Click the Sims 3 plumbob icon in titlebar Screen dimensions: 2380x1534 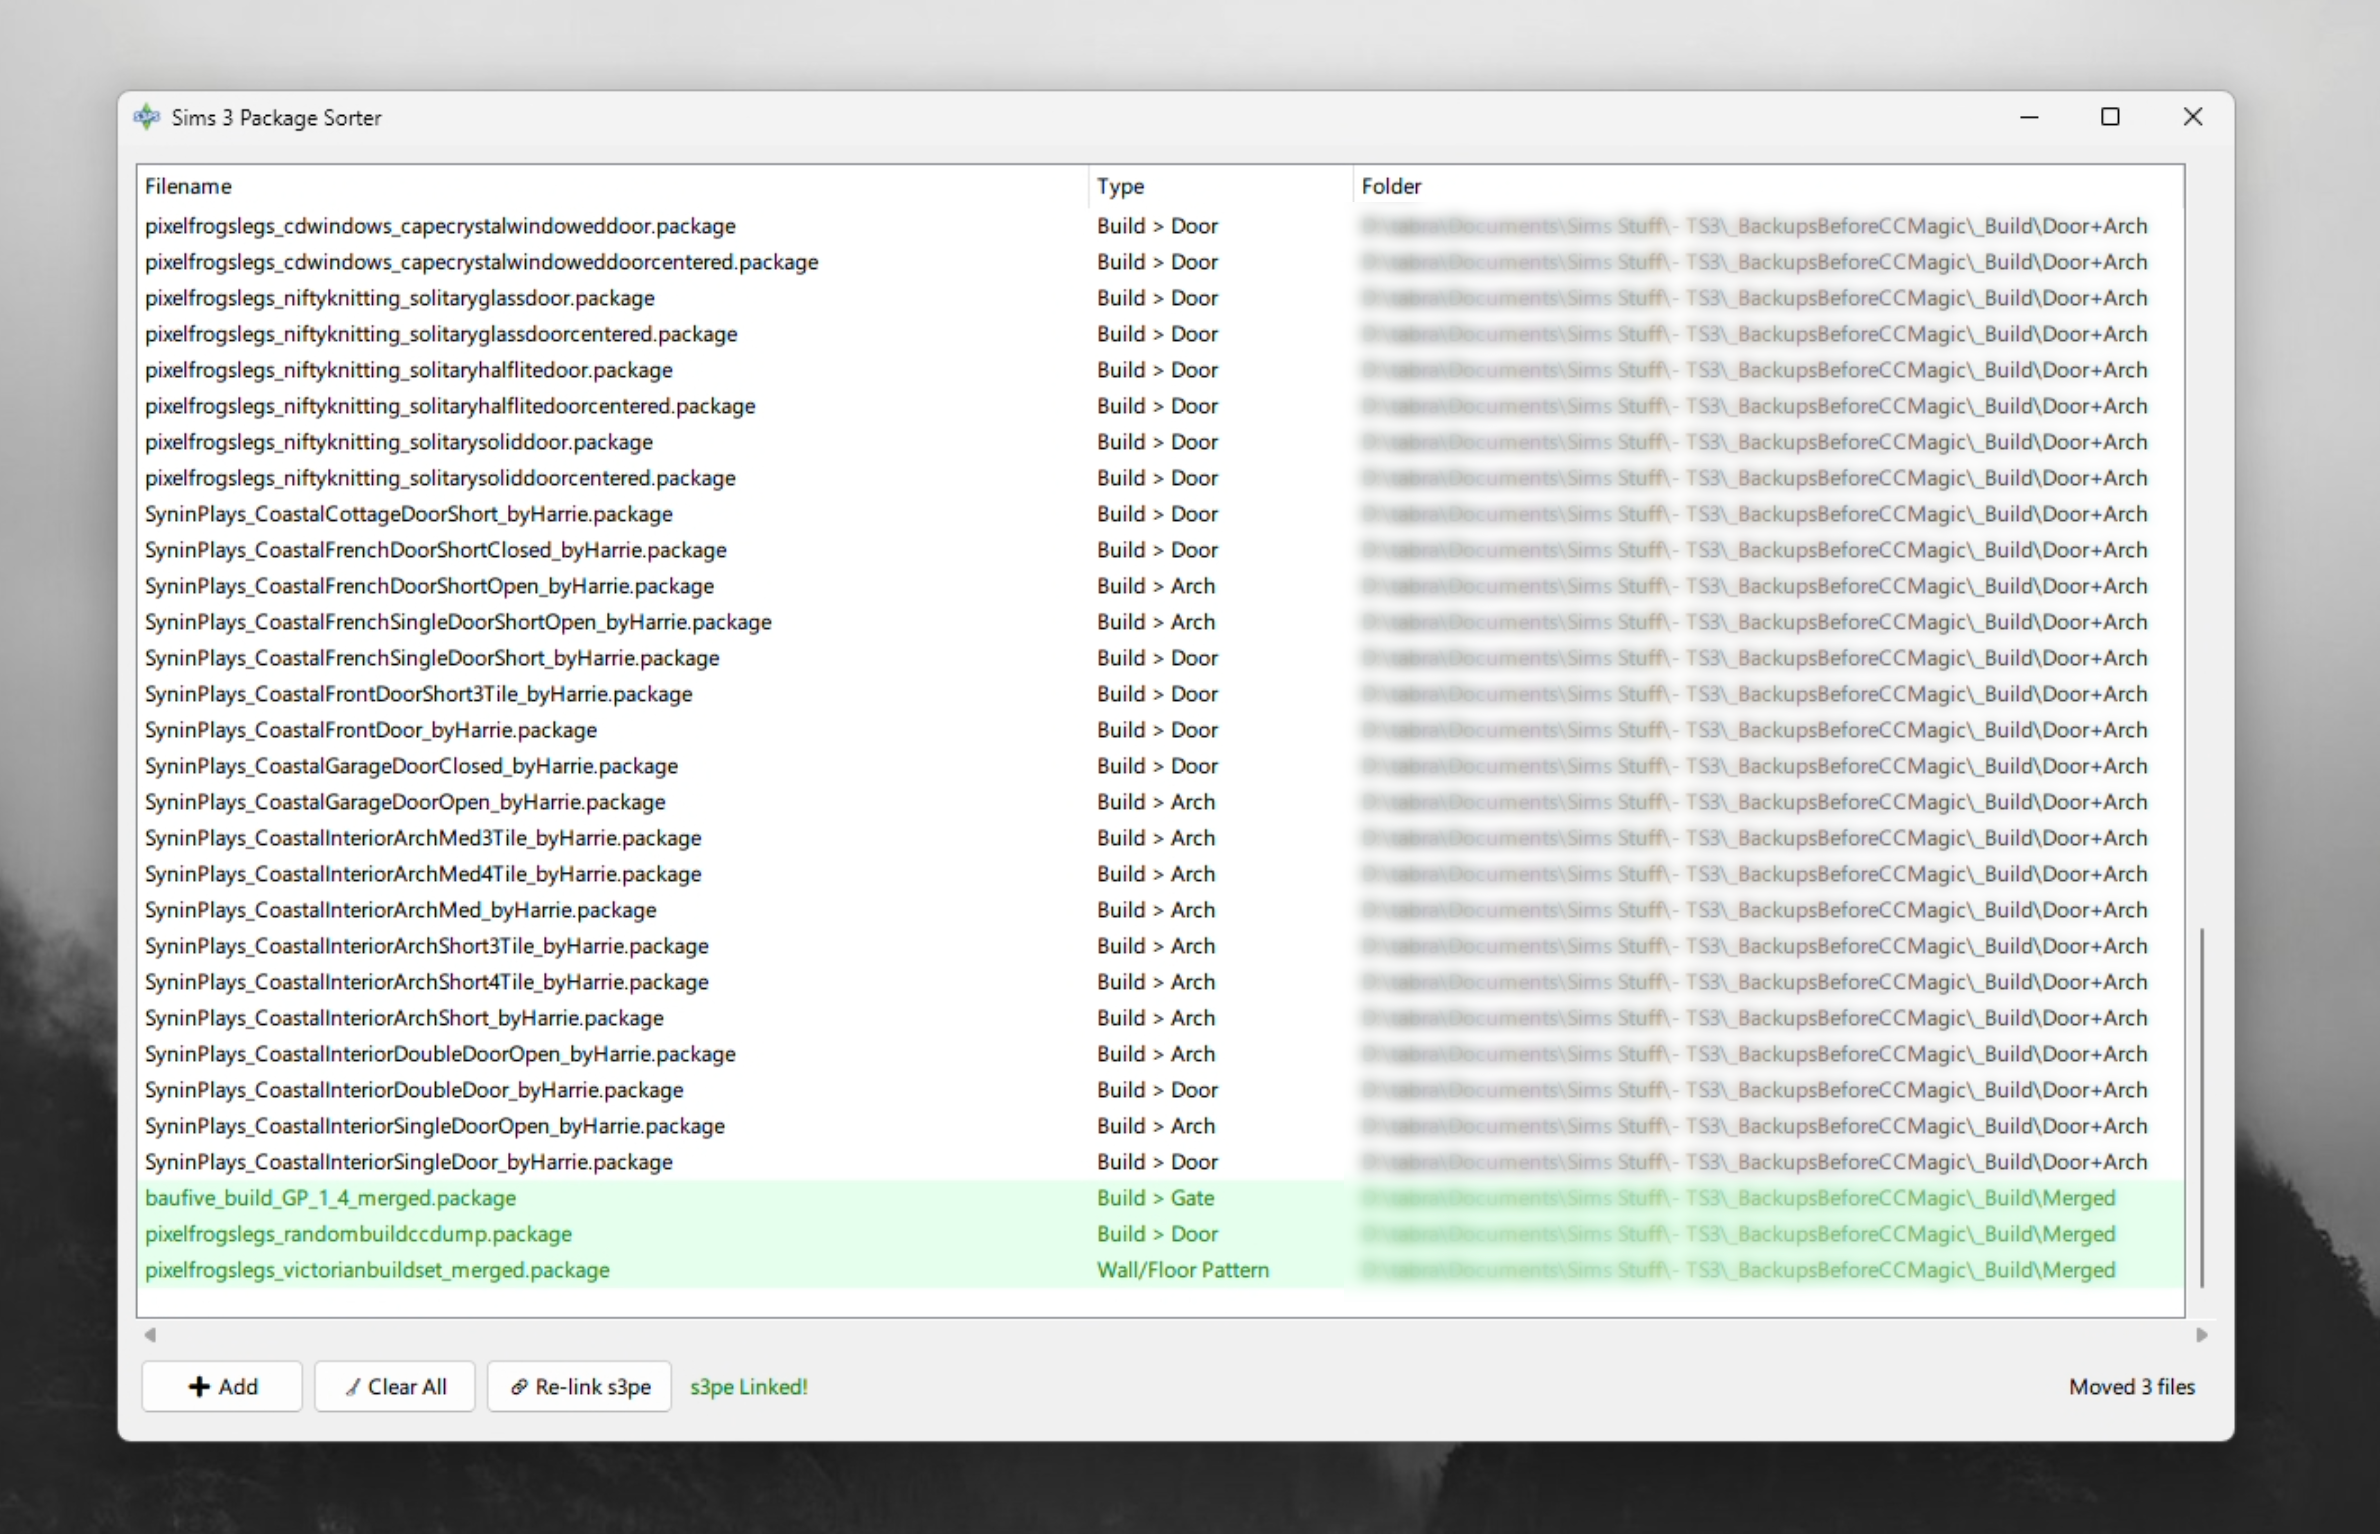point(146,116)
